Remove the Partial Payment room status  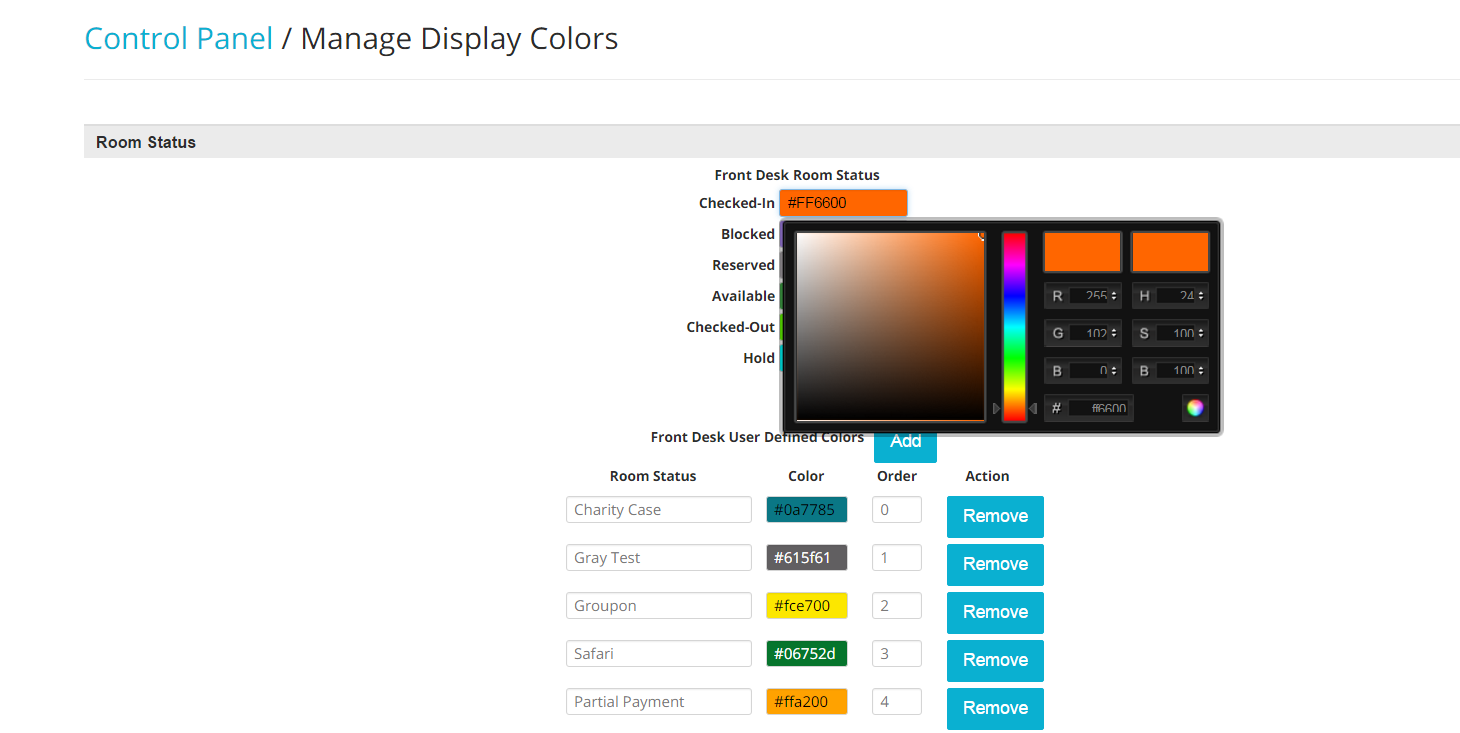pos(995,709)
